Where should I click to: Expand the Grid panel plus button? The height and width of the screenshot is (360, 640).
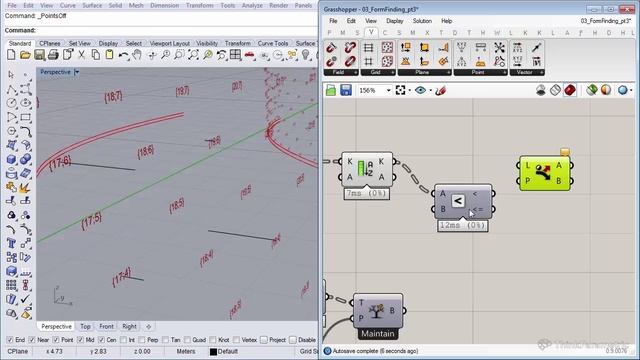coord(393,72)
